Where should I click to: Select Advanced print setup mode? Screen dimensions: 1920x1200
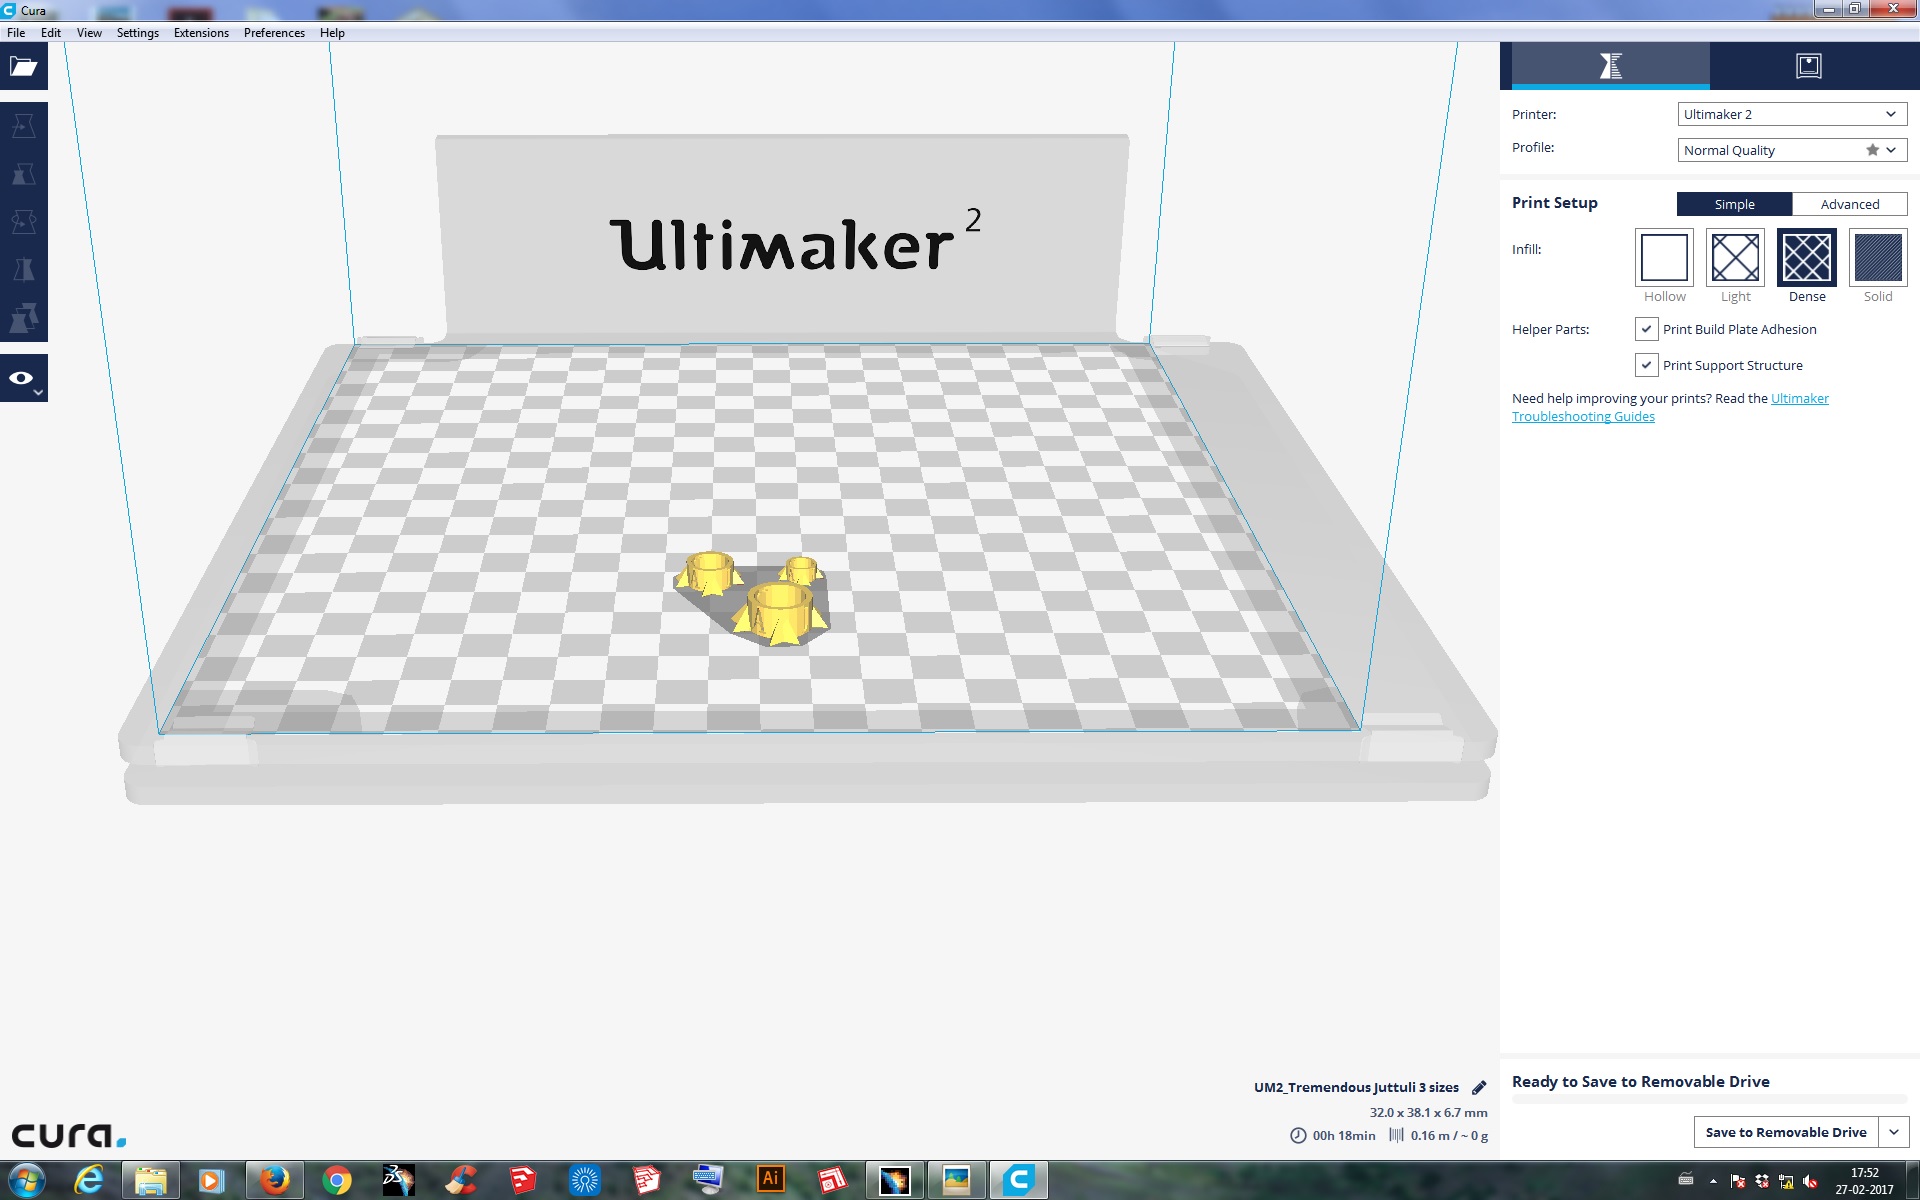point(1850,204)
